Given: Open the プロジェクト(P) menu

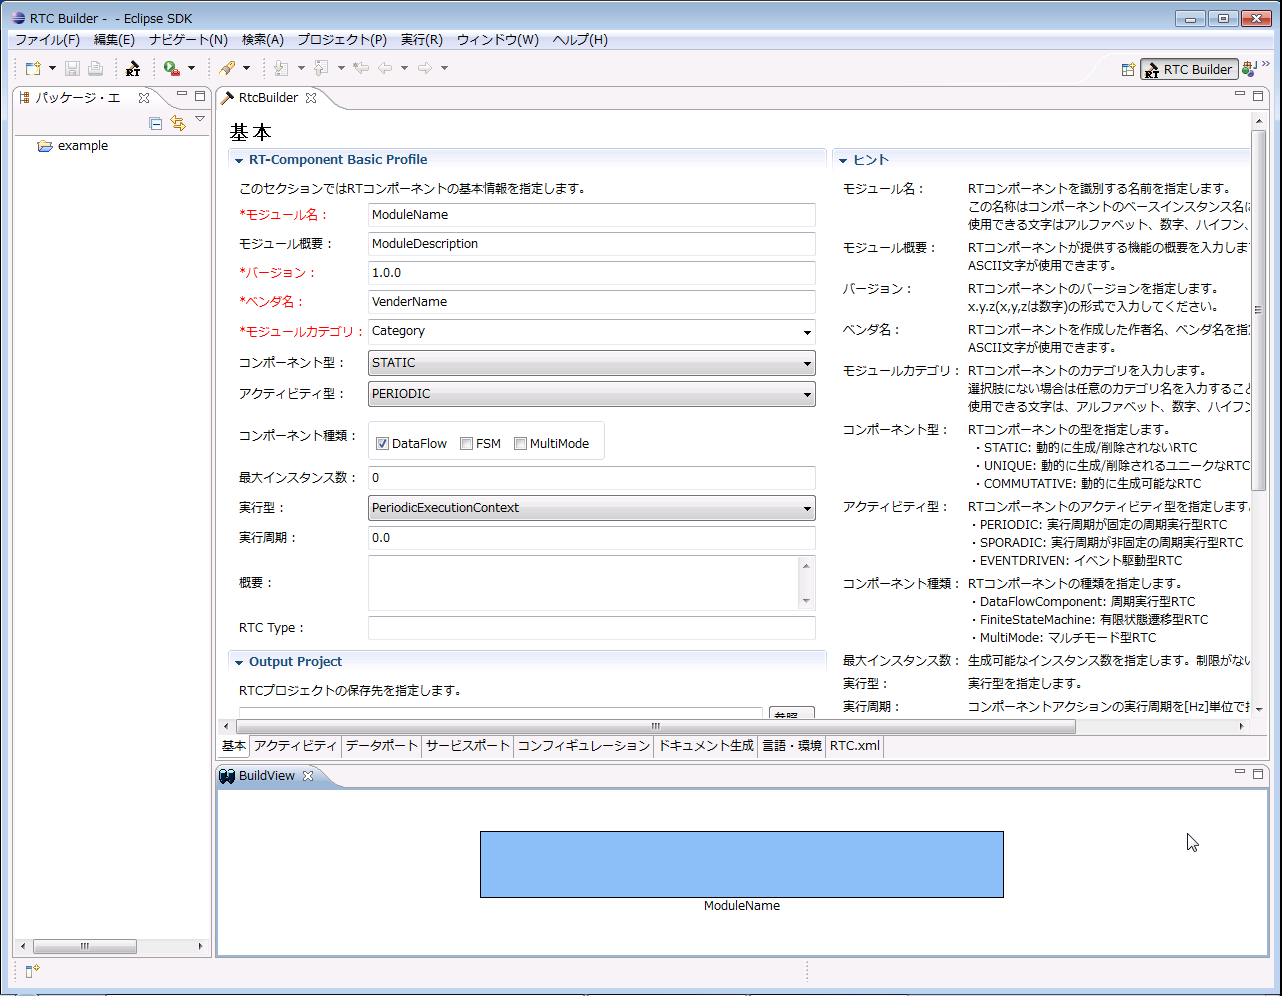Looking at the screenshot, I should pos(342,40).
